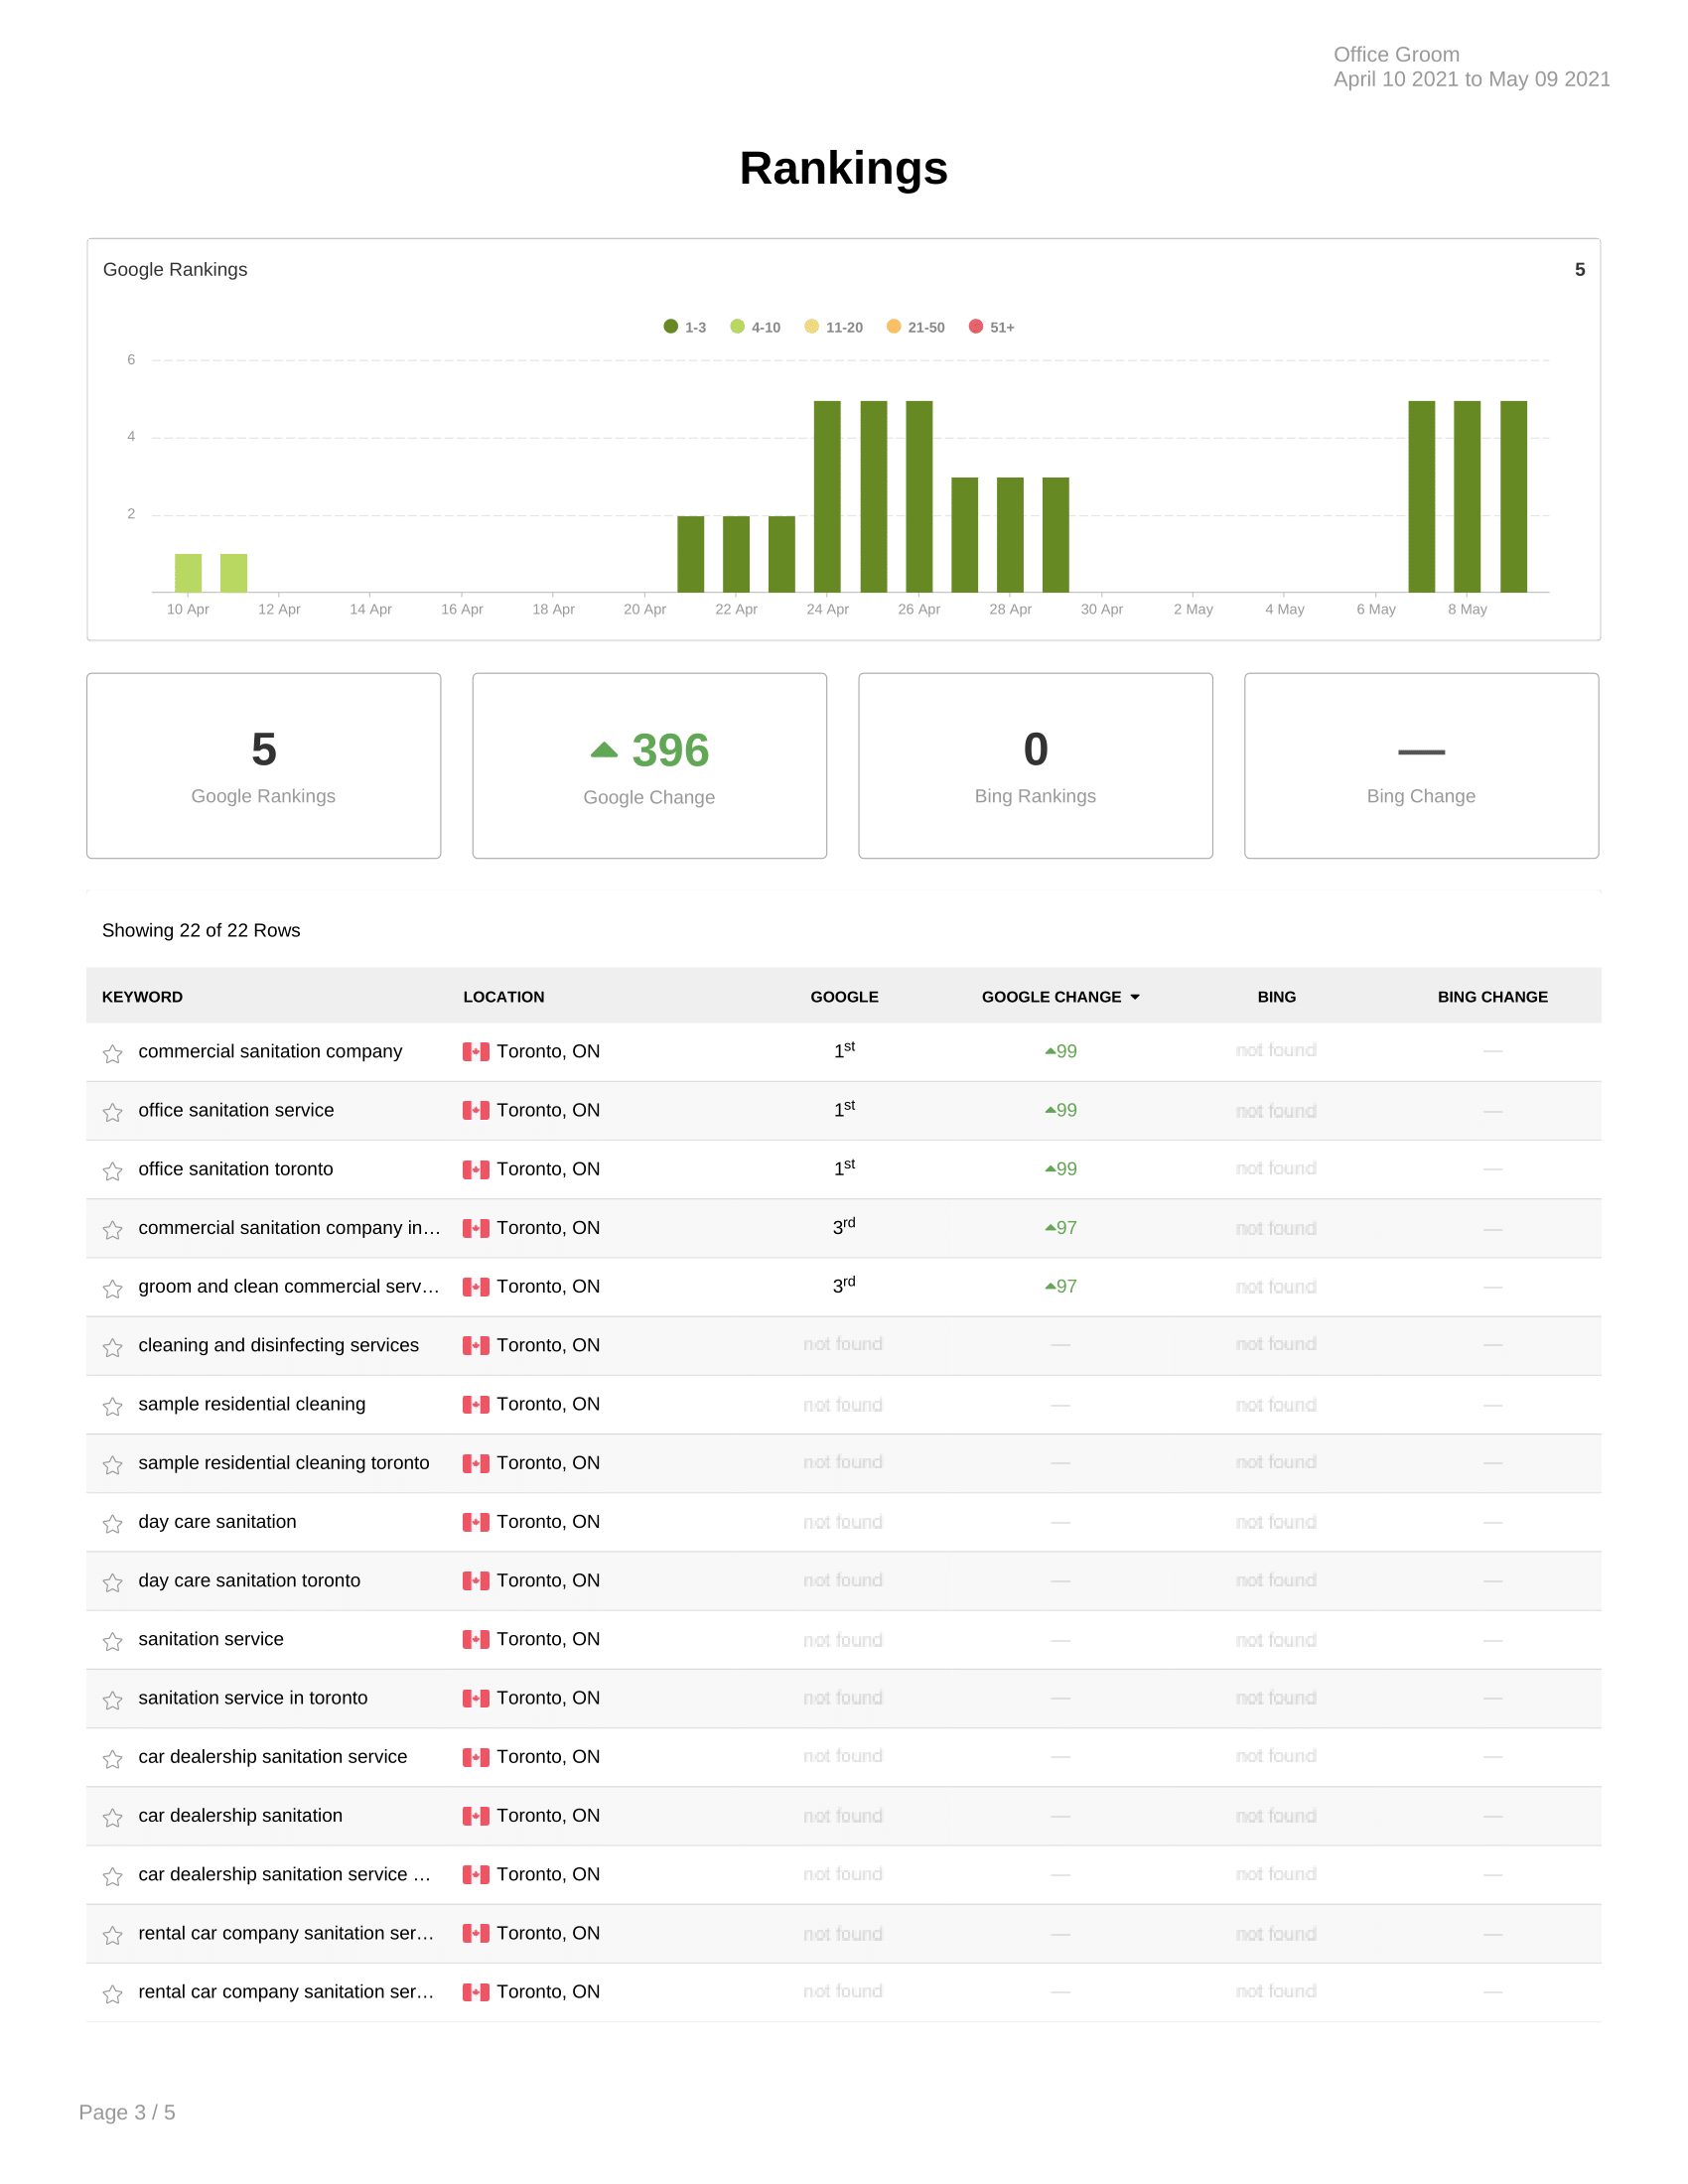Star the sanitation service keyword row
This screenshot has height=2184, width=1688.
(112, 1641)
